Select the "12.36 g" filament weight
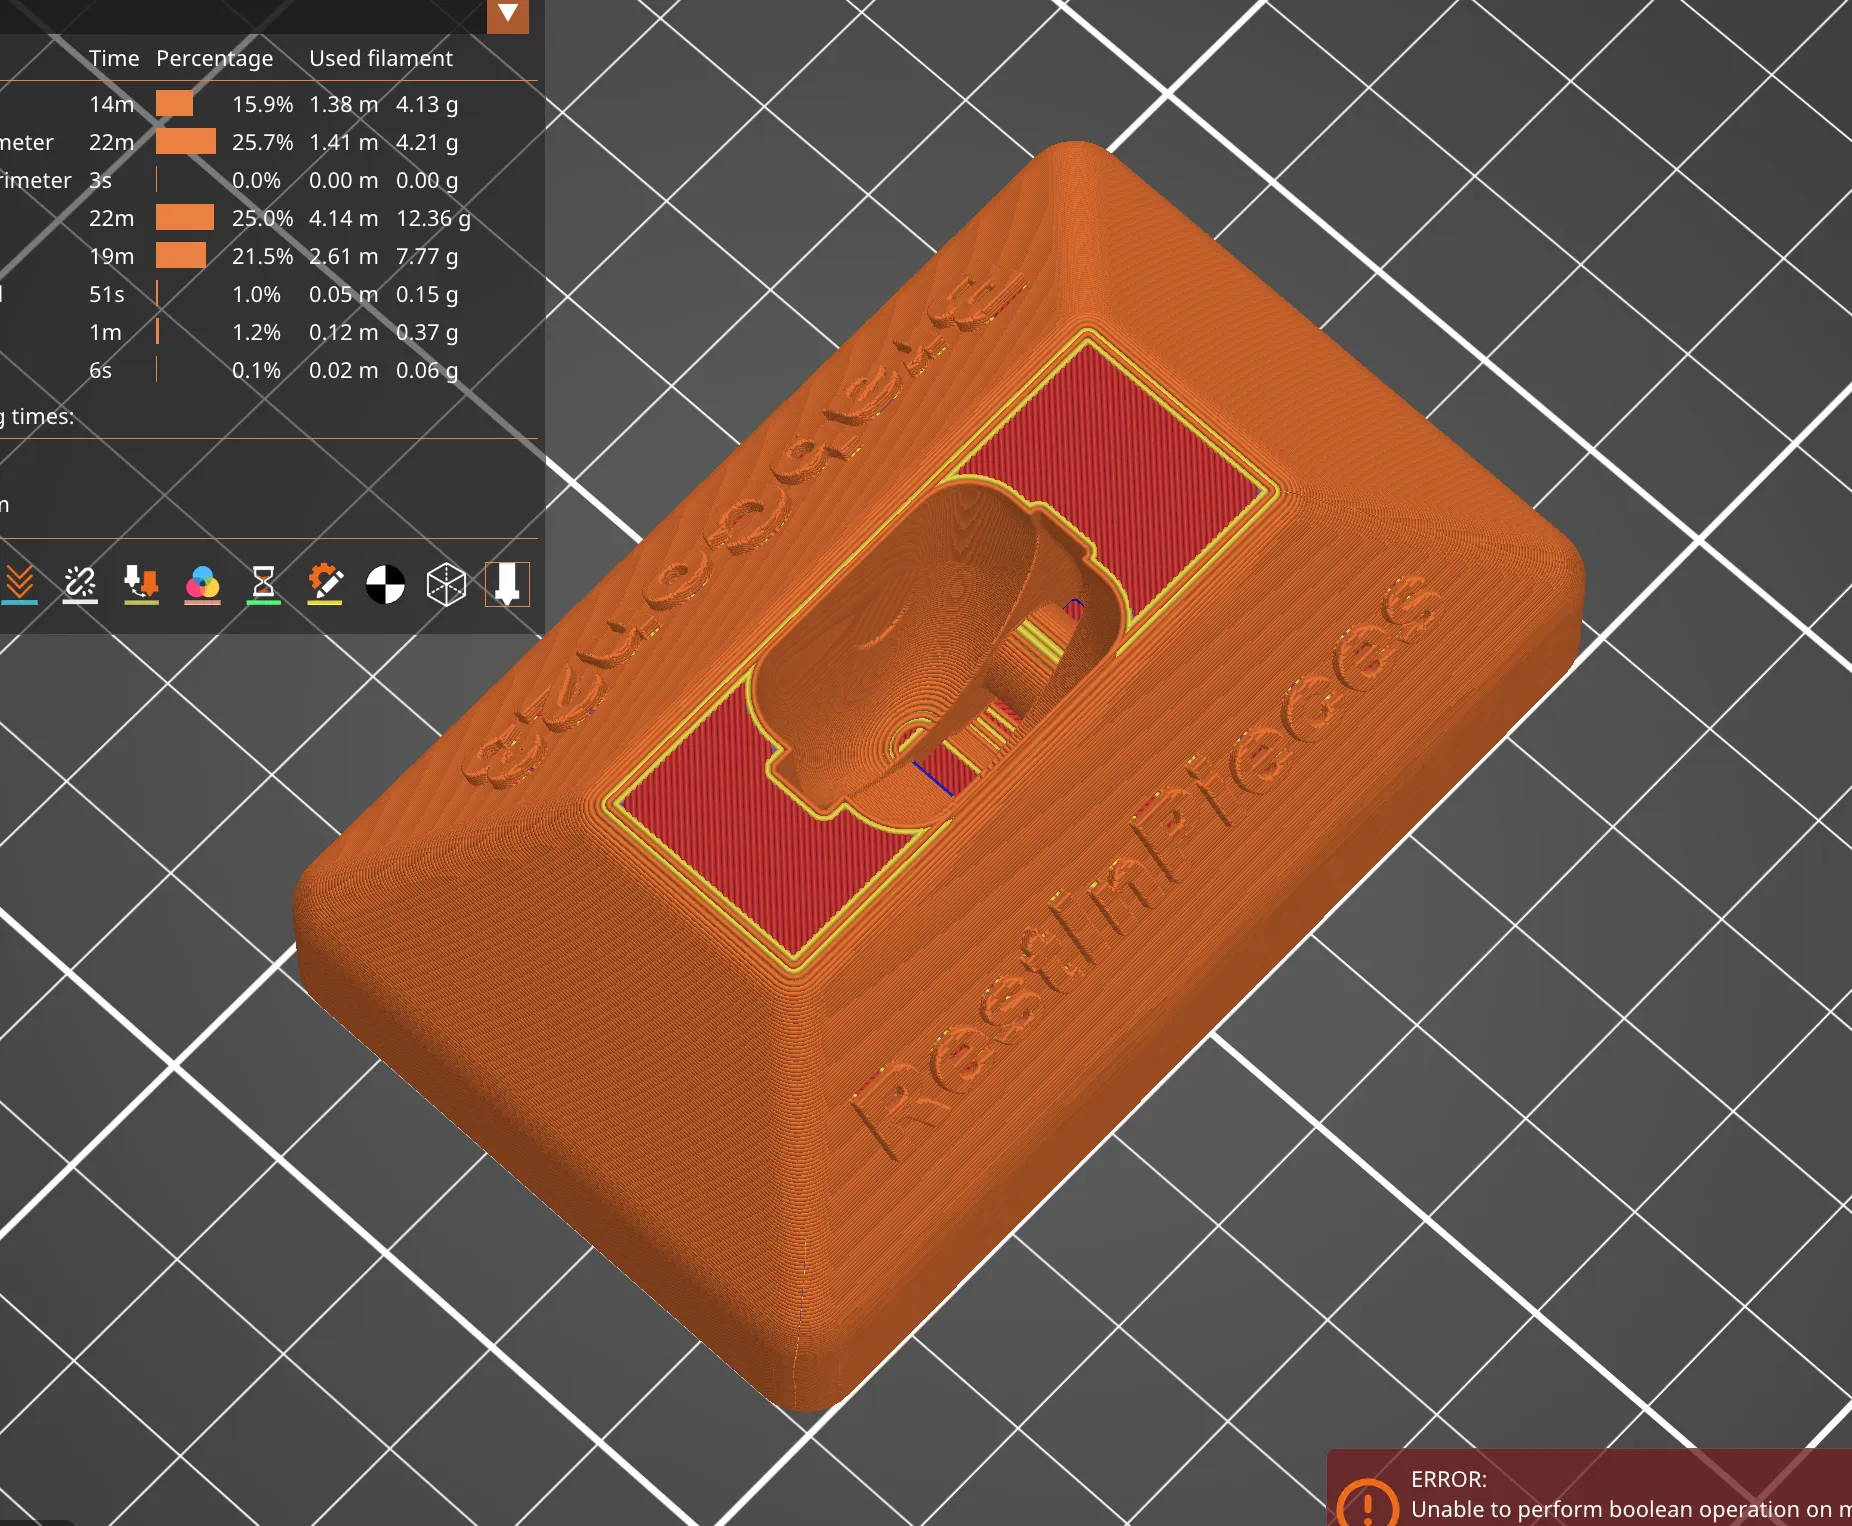 (x=433, y=218)
